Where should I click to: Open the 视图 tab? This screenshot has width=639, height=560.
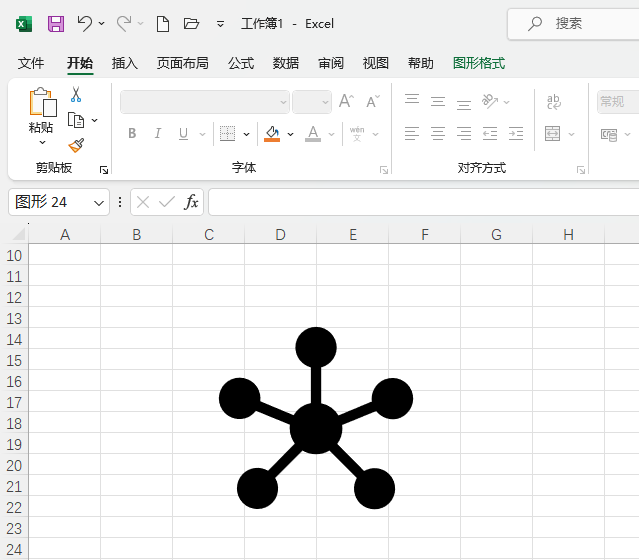(x=375, y=63)
